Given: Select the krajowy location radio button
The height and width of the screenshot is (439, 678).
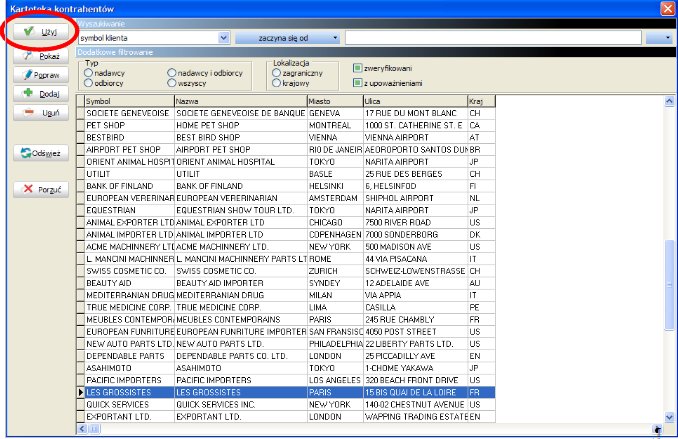Looking at the screenshot, I should pyautogui.click(x=277, y=83).
